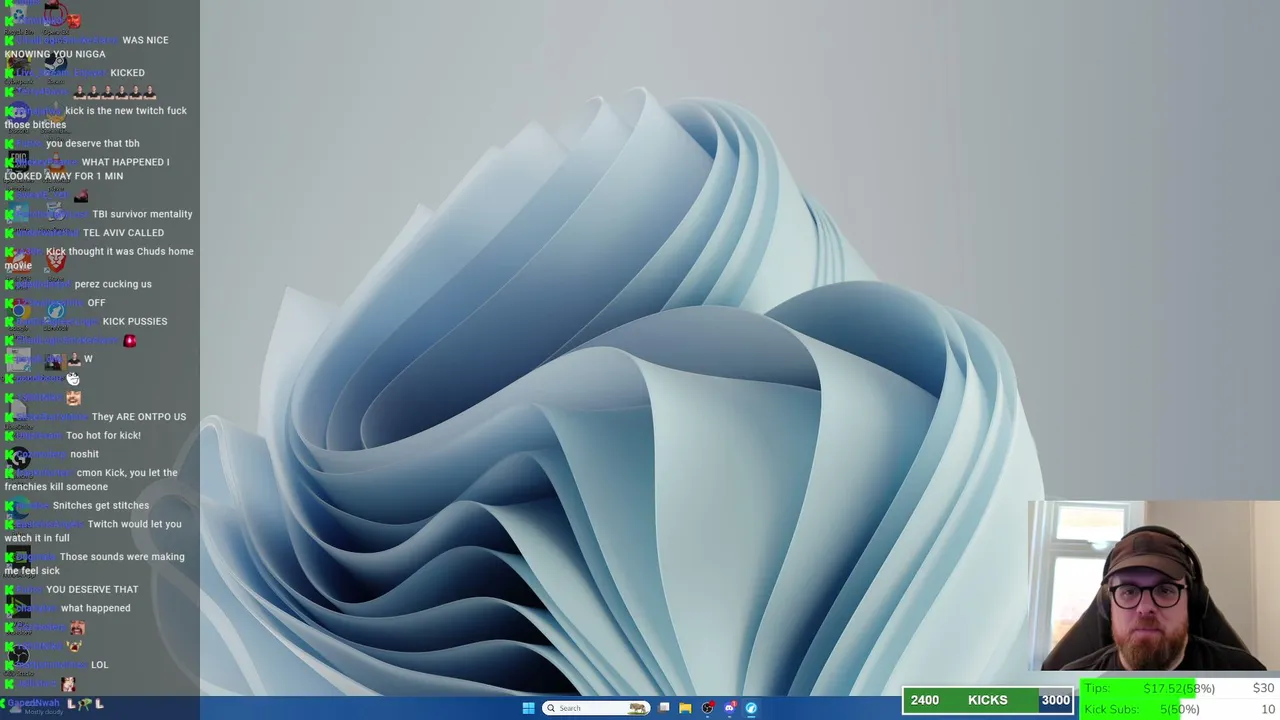Image resolution: width=1280 pixels, height=720 pixels.
Task: Switch to OBS Studio on the taskbar
Action: (708, 708)
